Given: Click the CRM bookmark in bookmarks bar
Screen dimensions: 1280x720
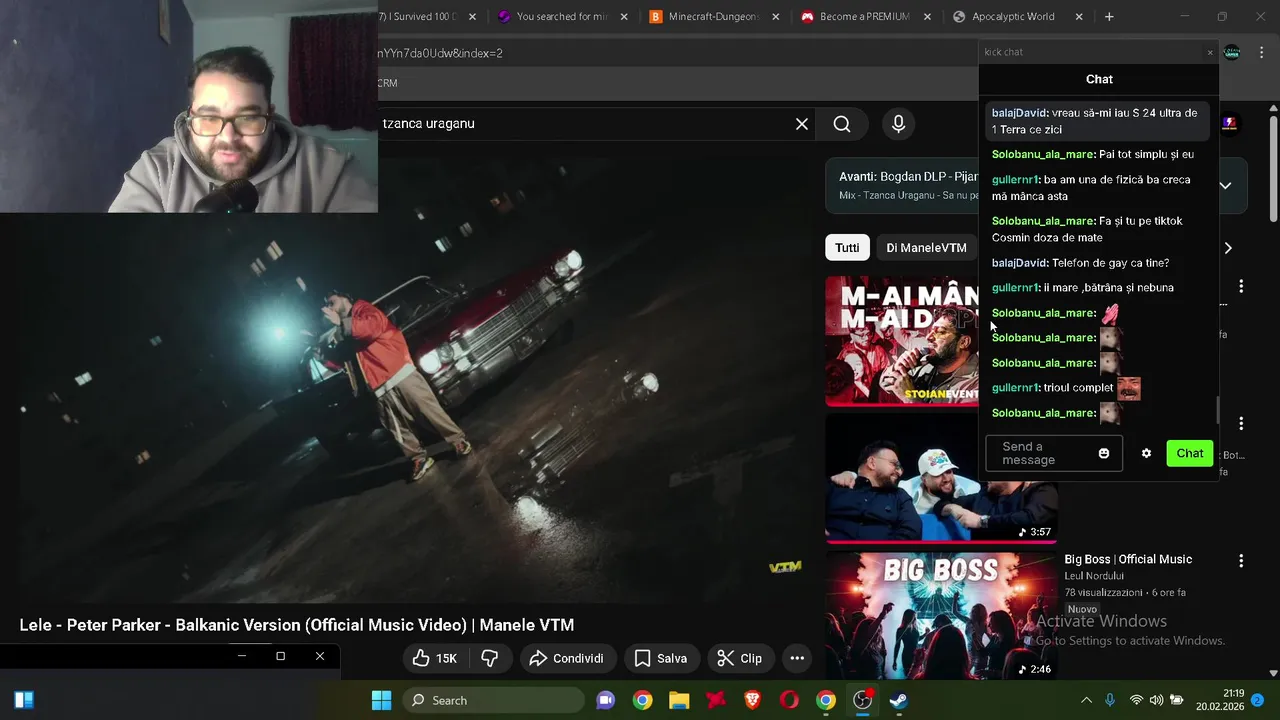Looking at the screenshot, I should coord(388,83).
